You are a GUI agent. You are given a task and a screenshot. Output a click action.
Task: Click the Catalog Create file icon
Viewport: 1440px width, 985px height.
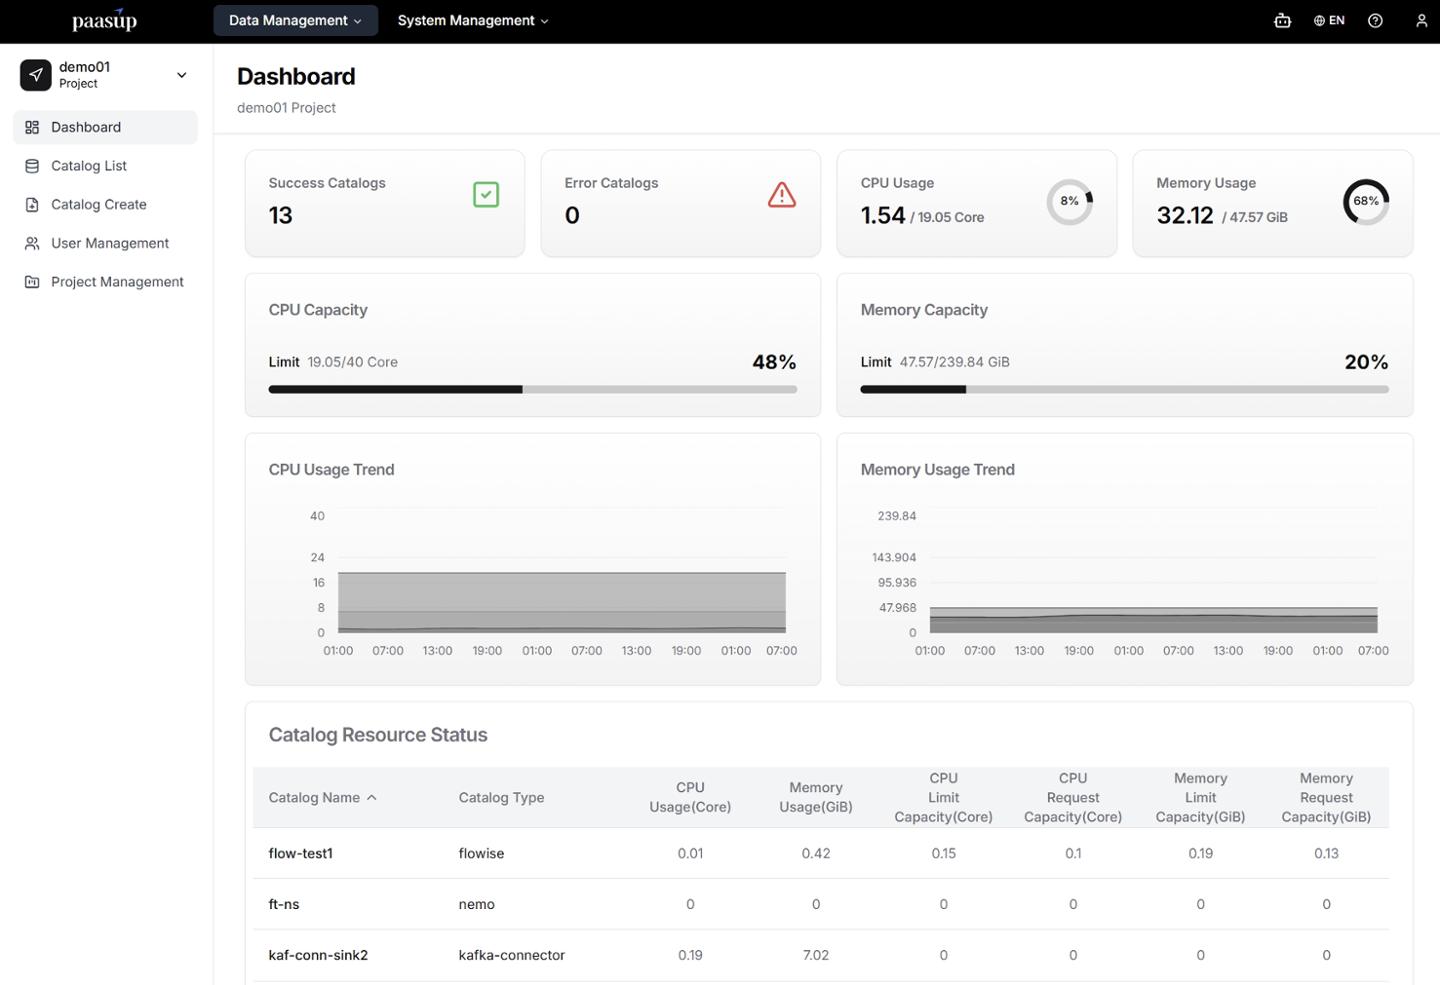coord(32,205)
